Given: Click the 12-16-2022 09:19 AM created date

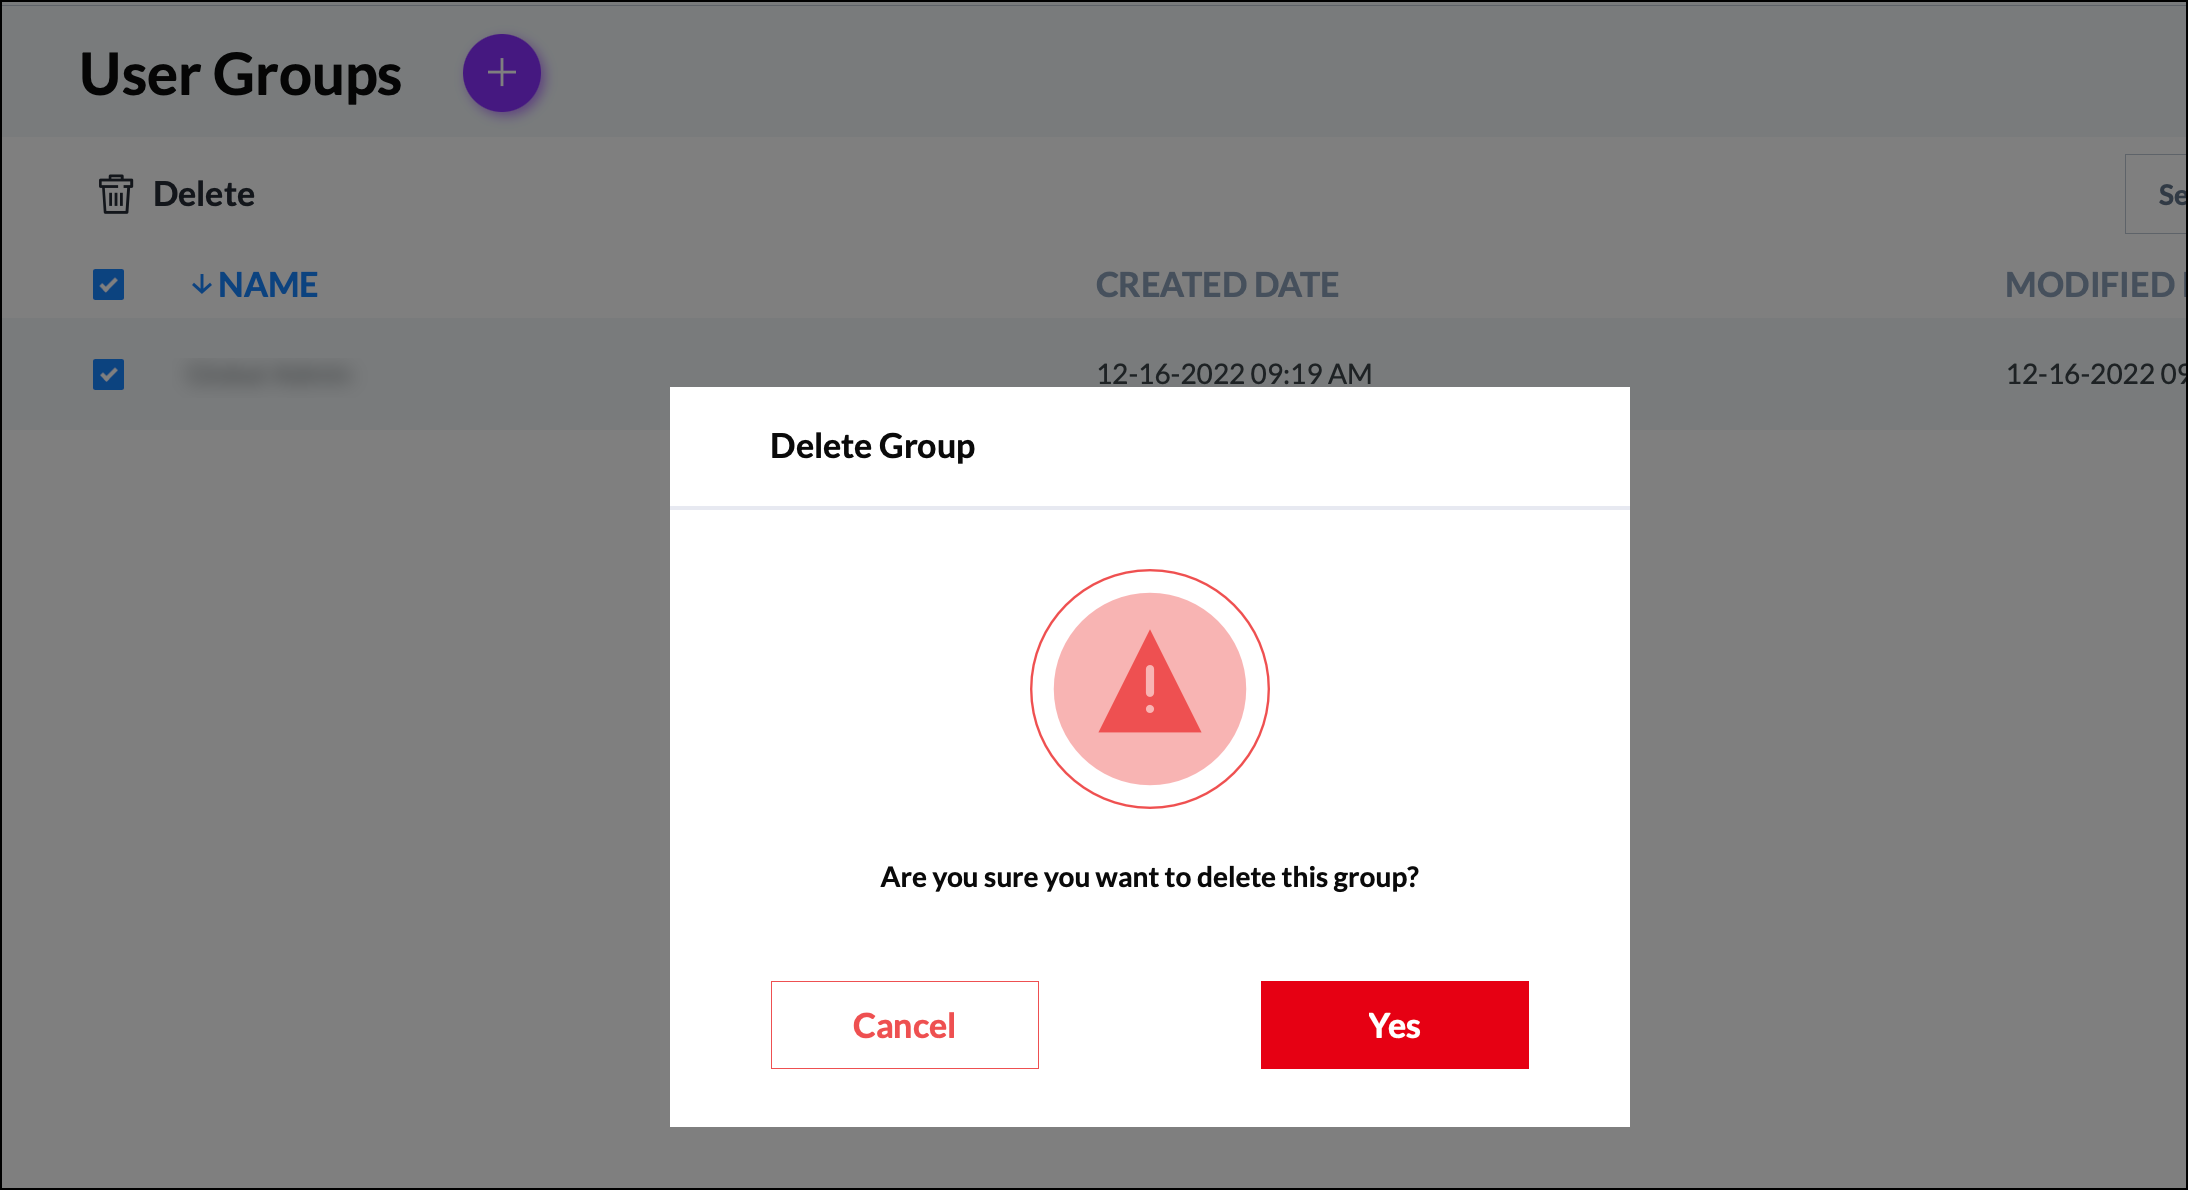Looking at the screenshot, I should pyautogui.click(x=1234, y=374).
